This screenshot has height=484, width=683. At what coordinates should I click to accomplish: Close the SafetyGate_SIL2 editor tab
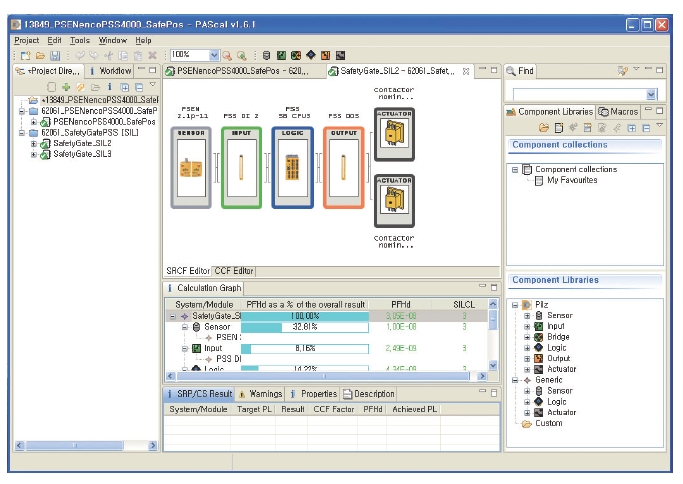point(466,71)
